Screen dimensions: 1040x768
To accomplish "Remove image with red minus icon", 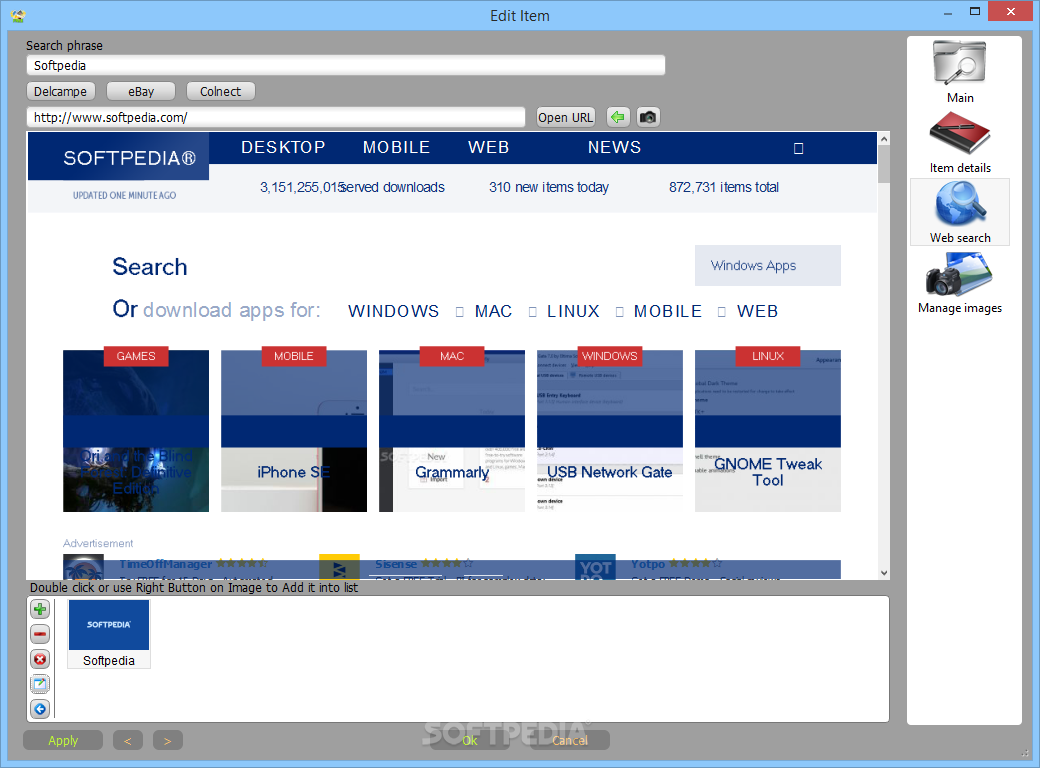I will pyautogui.click(x=40, y=634).
